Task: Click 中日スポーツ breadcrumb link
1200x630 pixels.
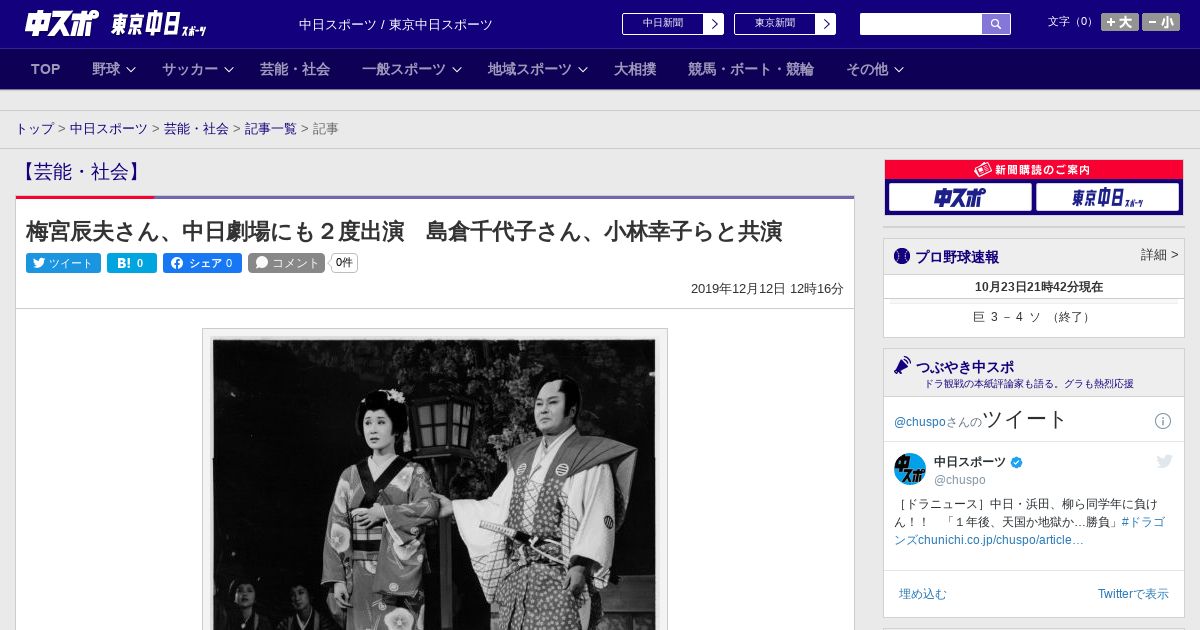Action: tap(109, 129)
